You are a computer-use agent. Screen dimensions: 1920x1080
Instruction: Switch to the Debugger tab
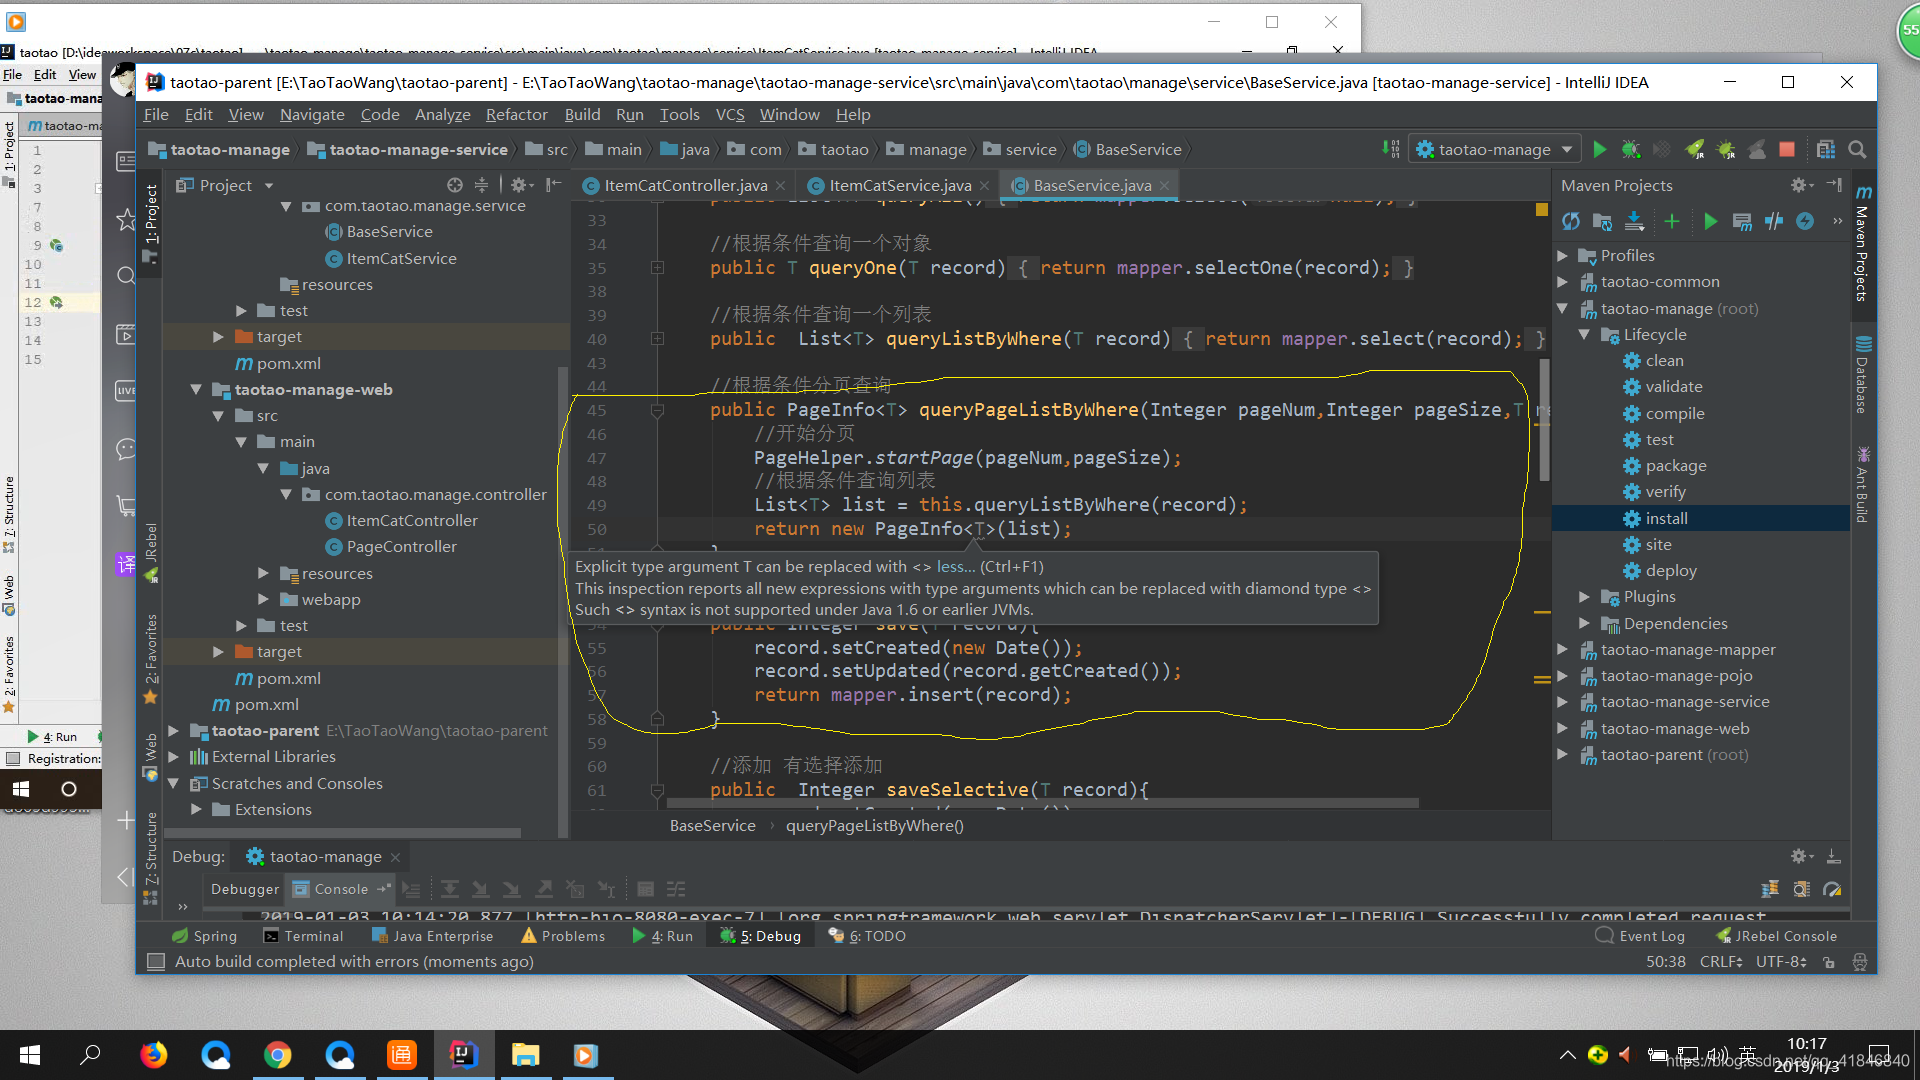[x=245, y=889]
